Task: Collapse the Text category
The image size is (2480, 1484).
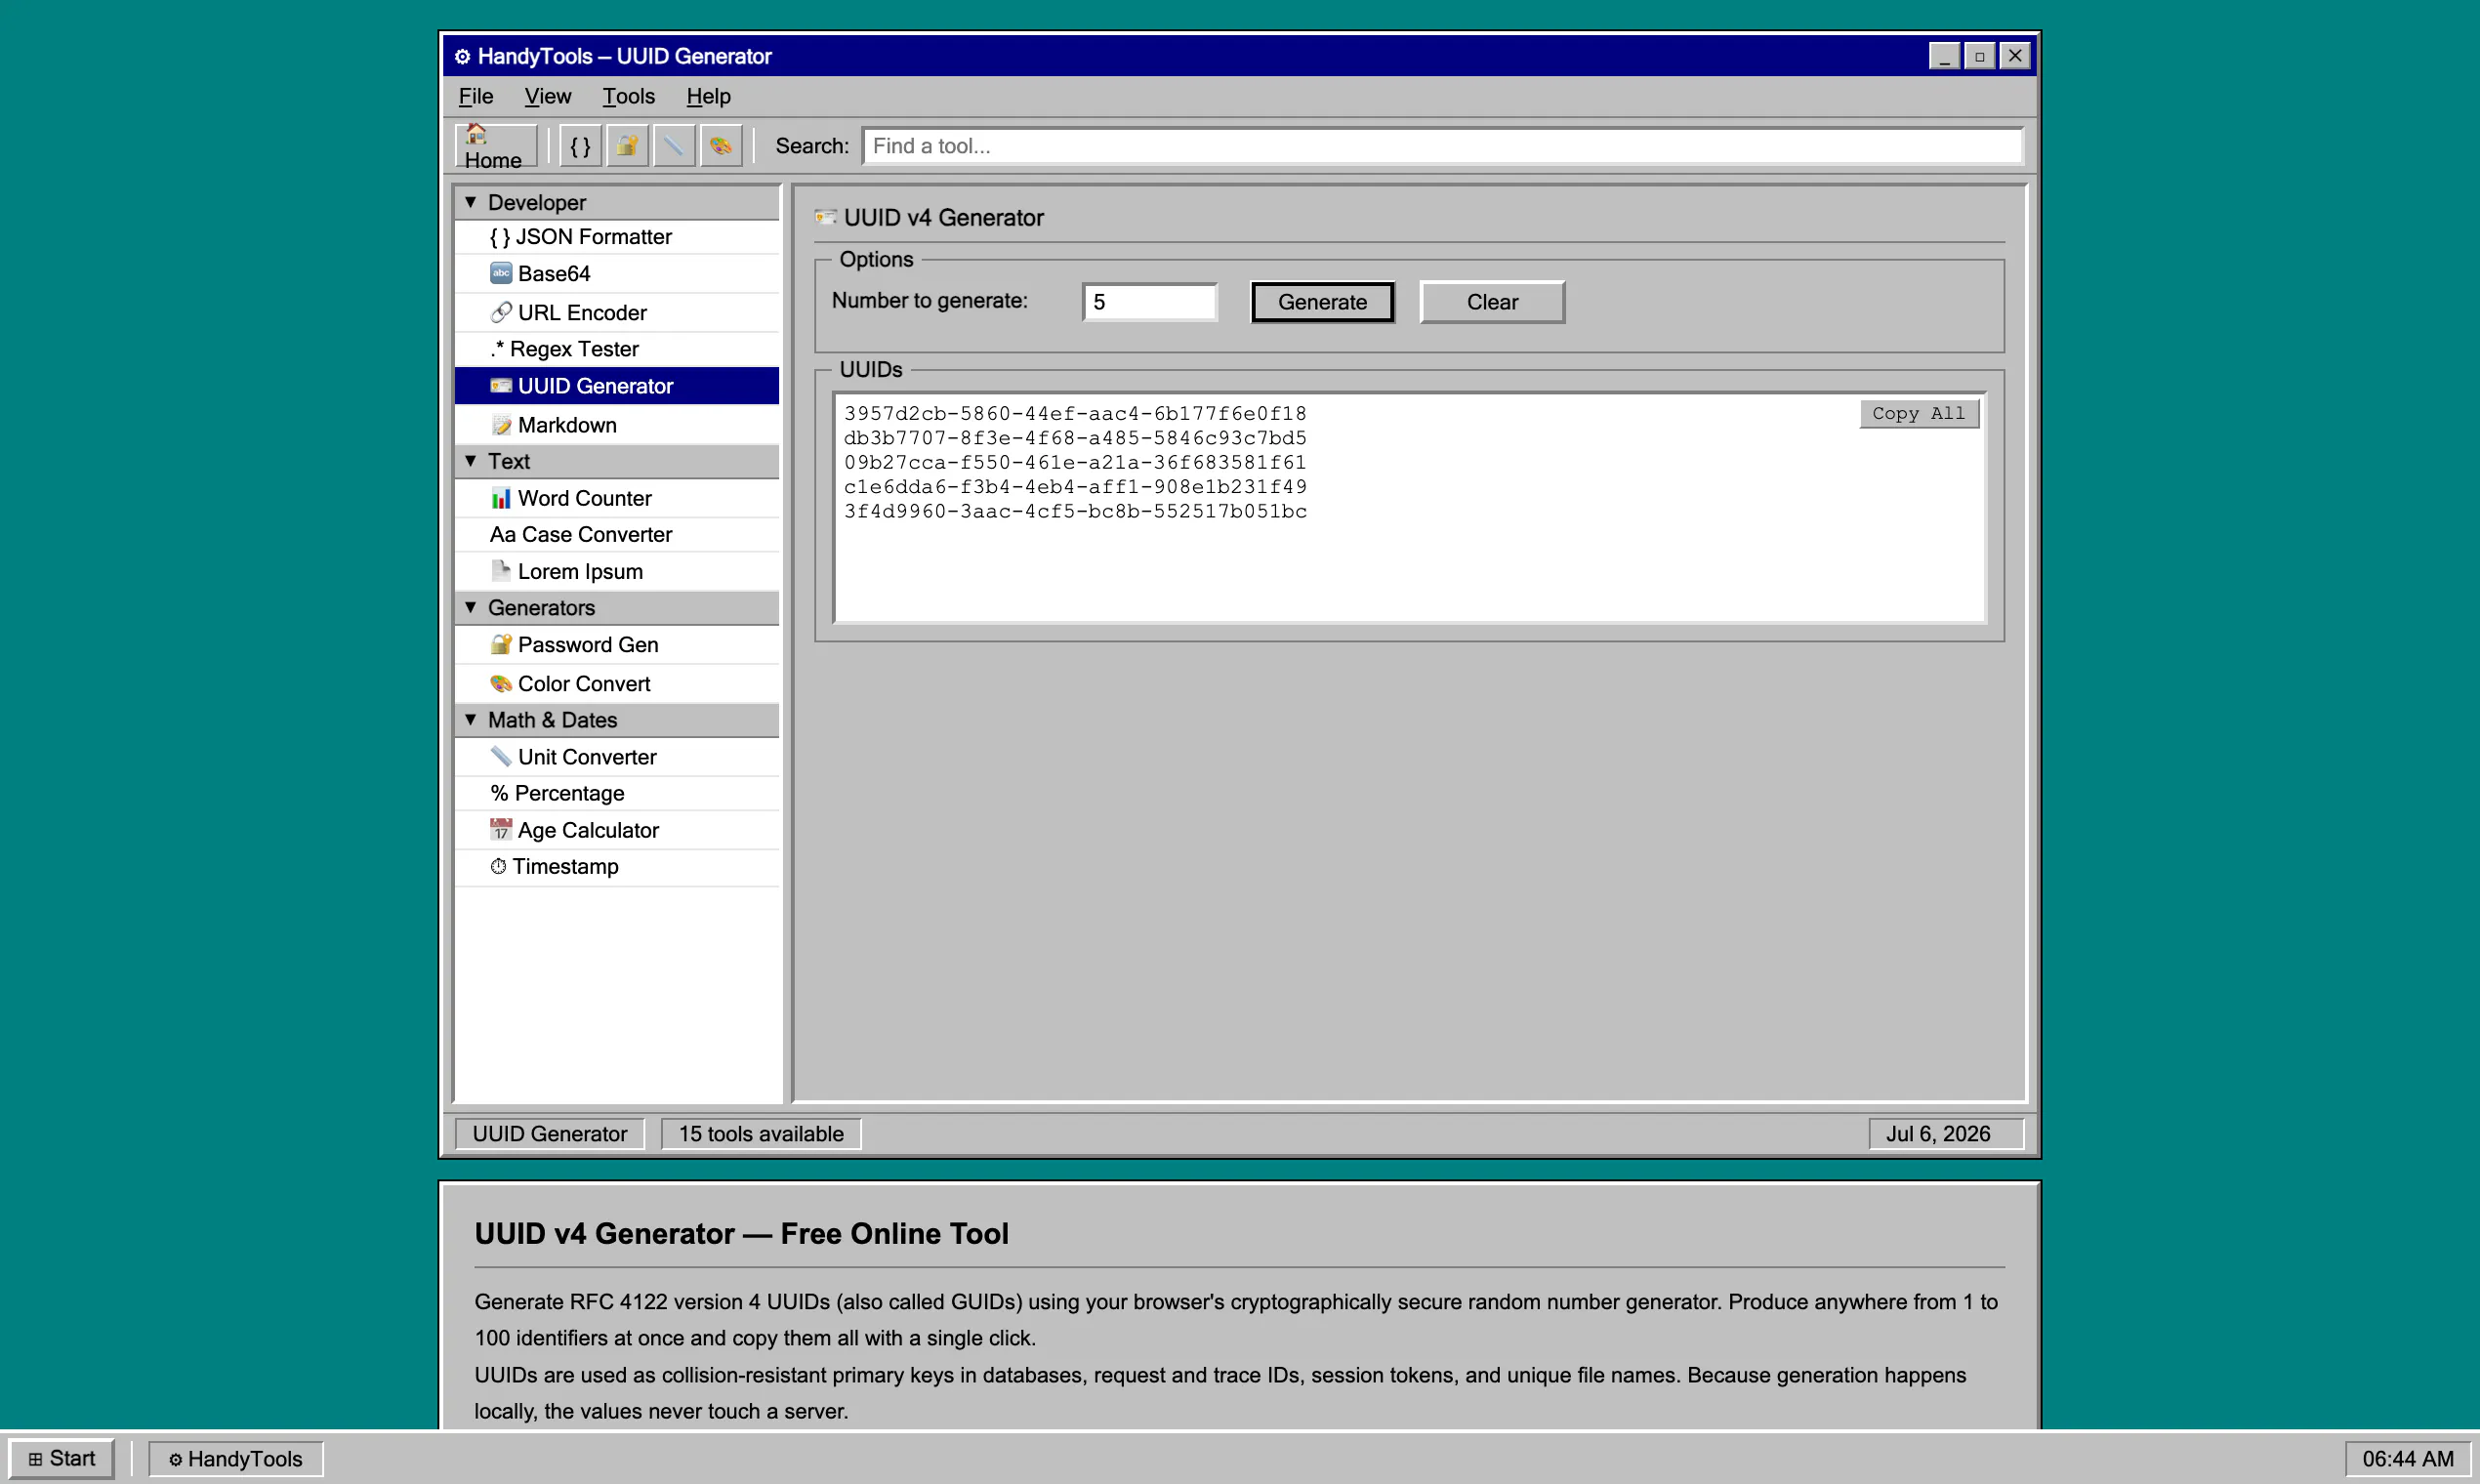Action: click(616, 462)
